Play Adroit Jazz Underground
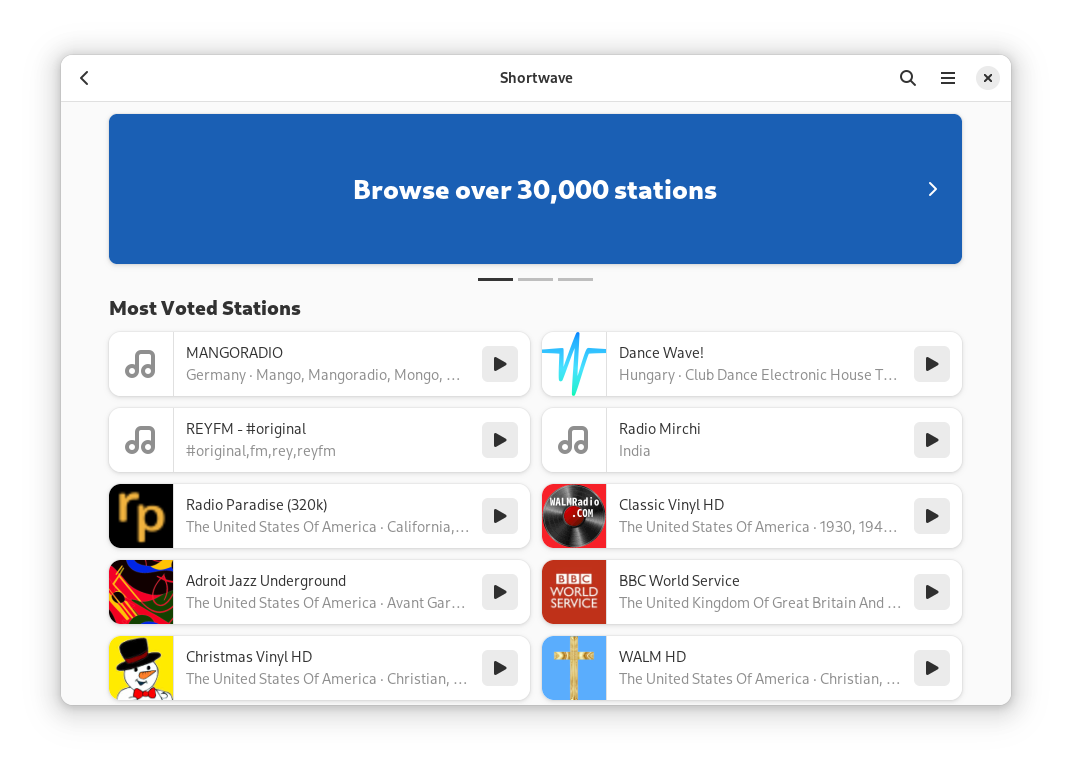Viewport: 1072px width, 772px height. [499, 592]
